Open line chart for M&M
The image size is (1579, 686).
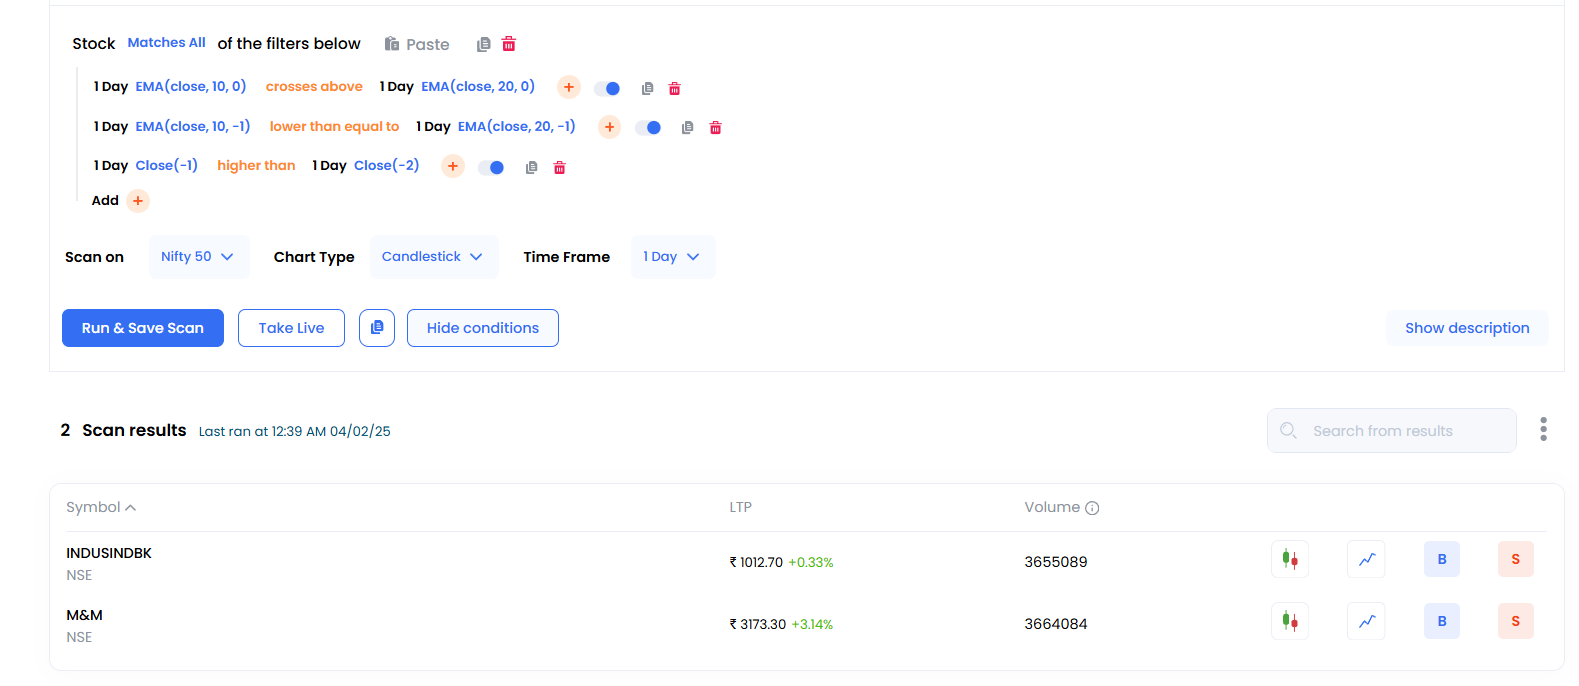click(x=1366, y=622)
